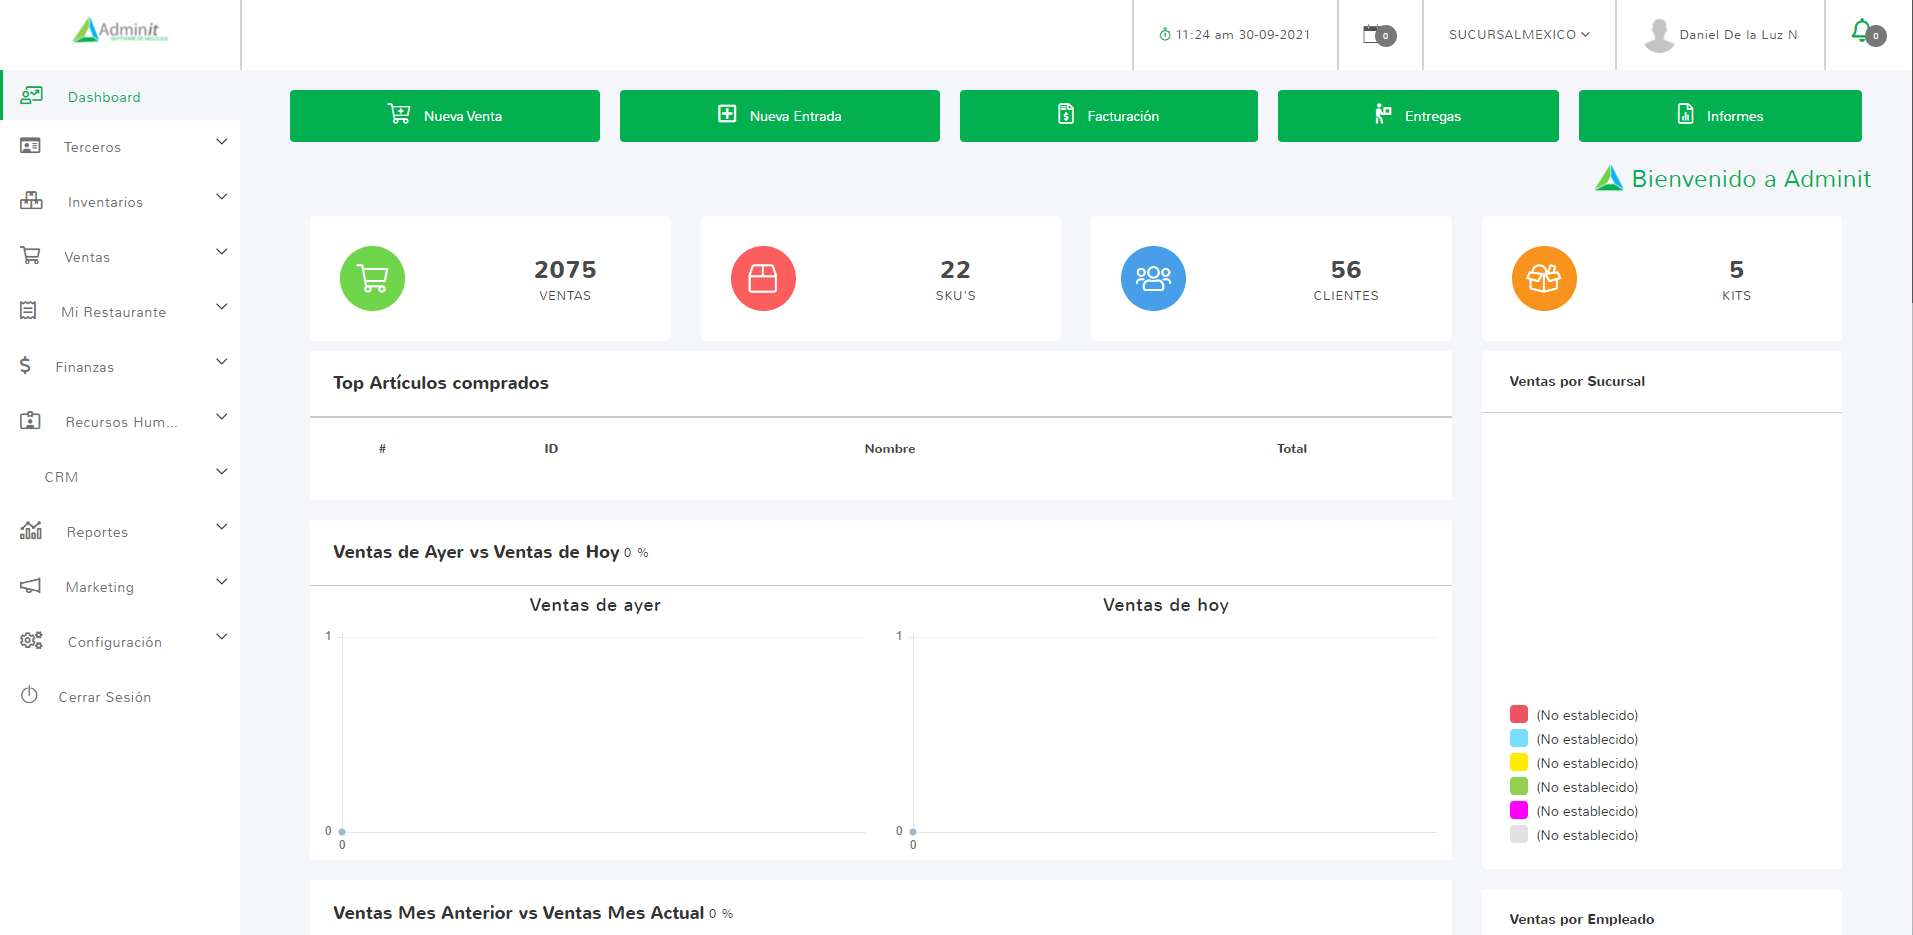Click the blue Clientes people icon

(1153, 278)
